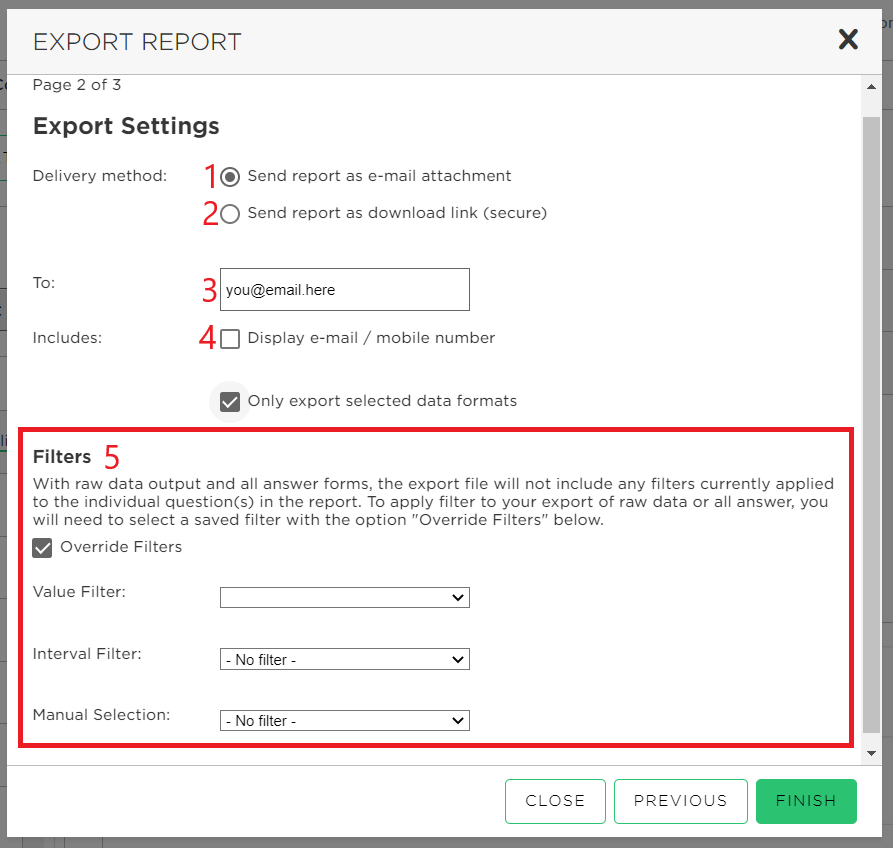Screen dimensions: 893x848
Task: Select Send report as e-mail attachment
Action: pyautogui.click(x=230, y=177)
